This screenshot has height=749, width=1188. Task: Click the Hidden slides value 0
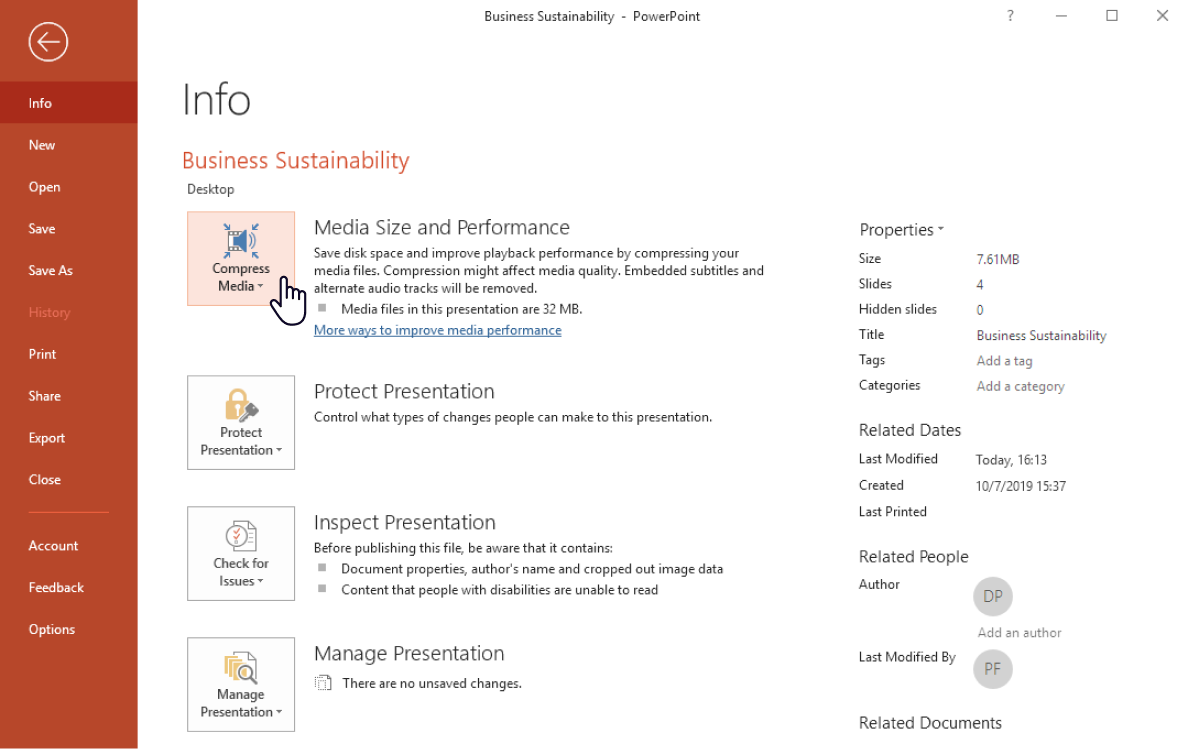click(x=980, y=310)
